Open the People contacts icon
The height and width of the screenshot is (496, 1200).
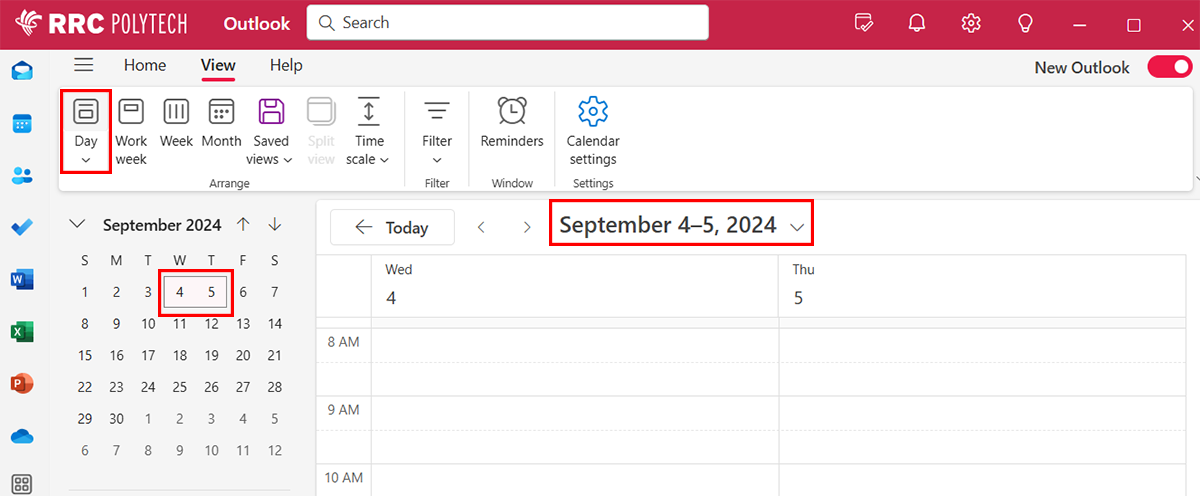(x=22, y=175)
